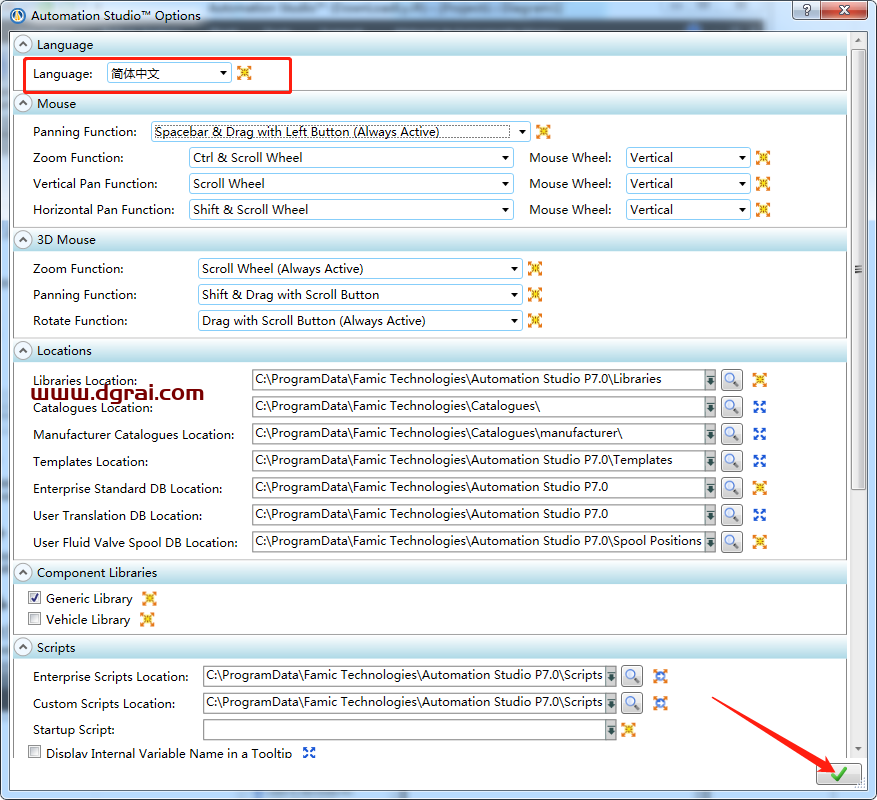The image size is (877, 800).
Task: Reset the Startup Script field
Action: pyautogui.click(x=628, y=730)
